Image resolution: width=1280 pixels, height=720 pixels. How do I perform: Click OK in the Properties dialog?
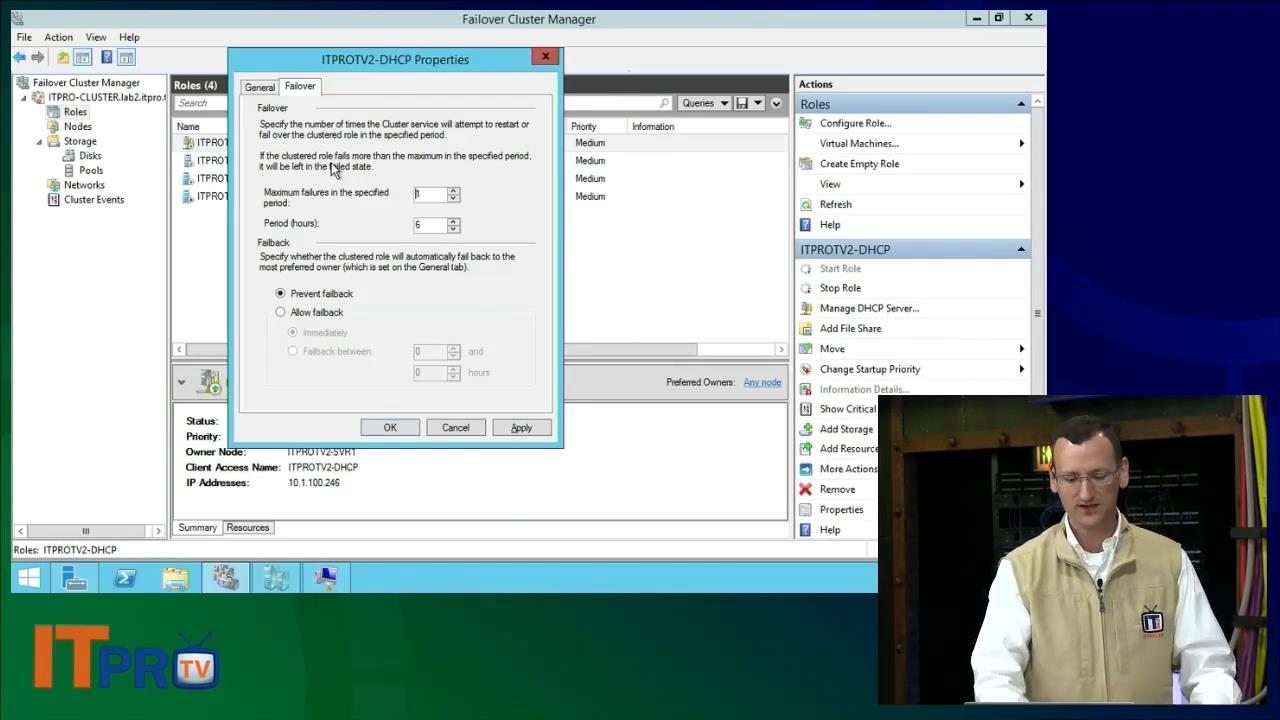(390, 427)
